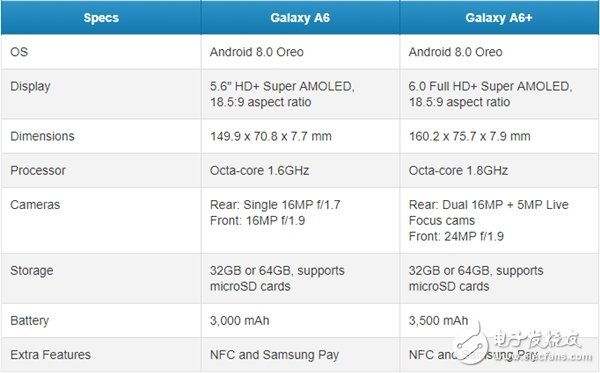Click the Storage row label
Viewport: 600px width, 373px height.
pyautogui.click(x=32, y=270)
